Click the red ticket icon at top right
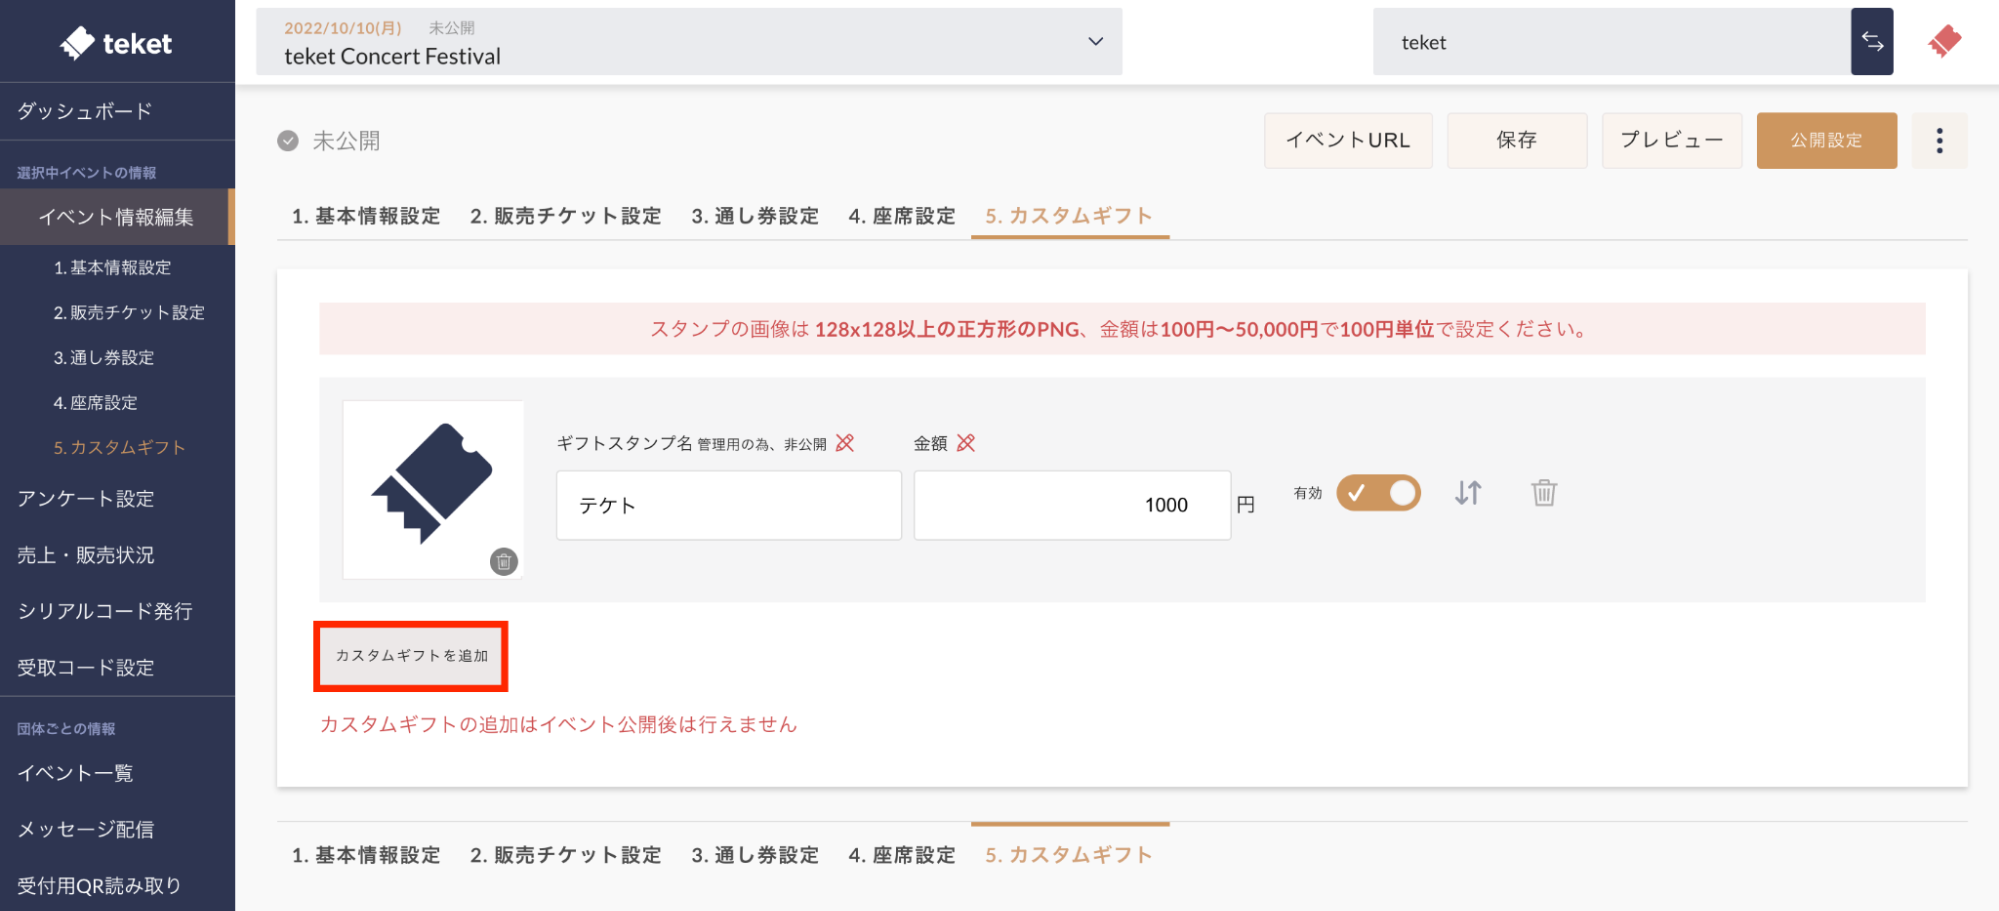The image size is (1999, 911). point(1944,41)
